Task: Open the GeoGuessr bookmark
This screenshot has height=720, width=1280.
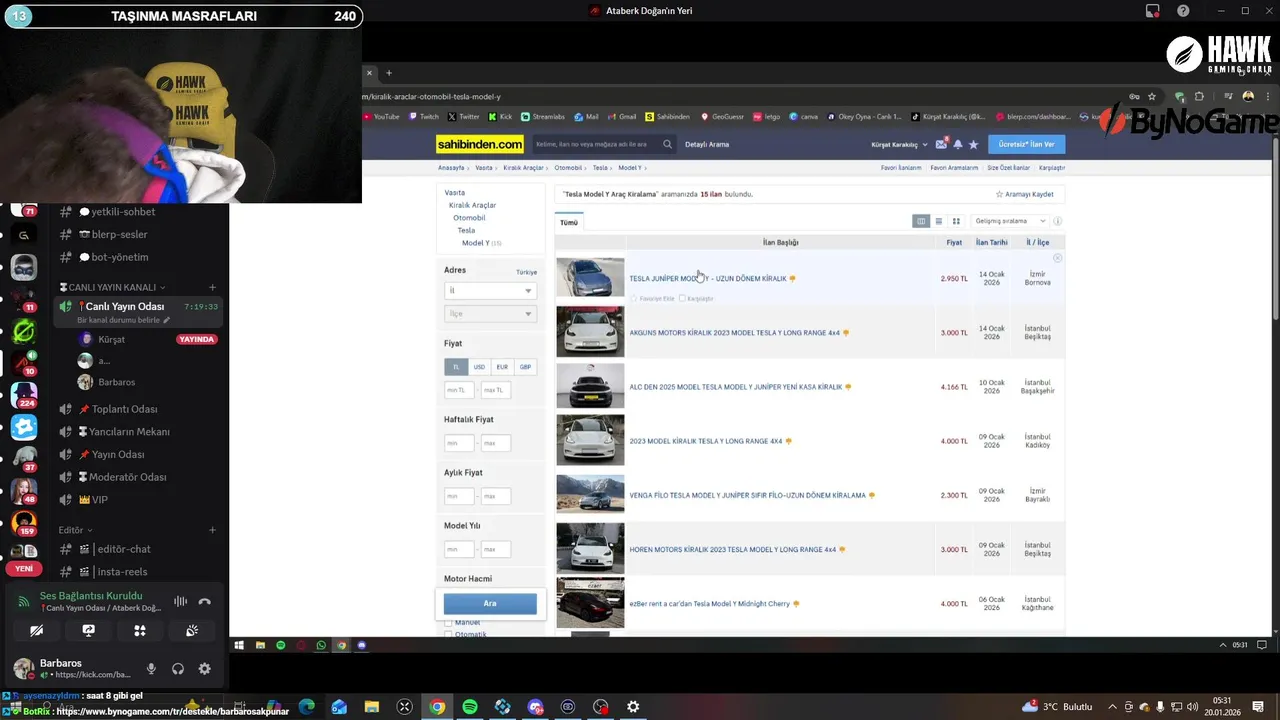Action: click(x=723, y=117)
